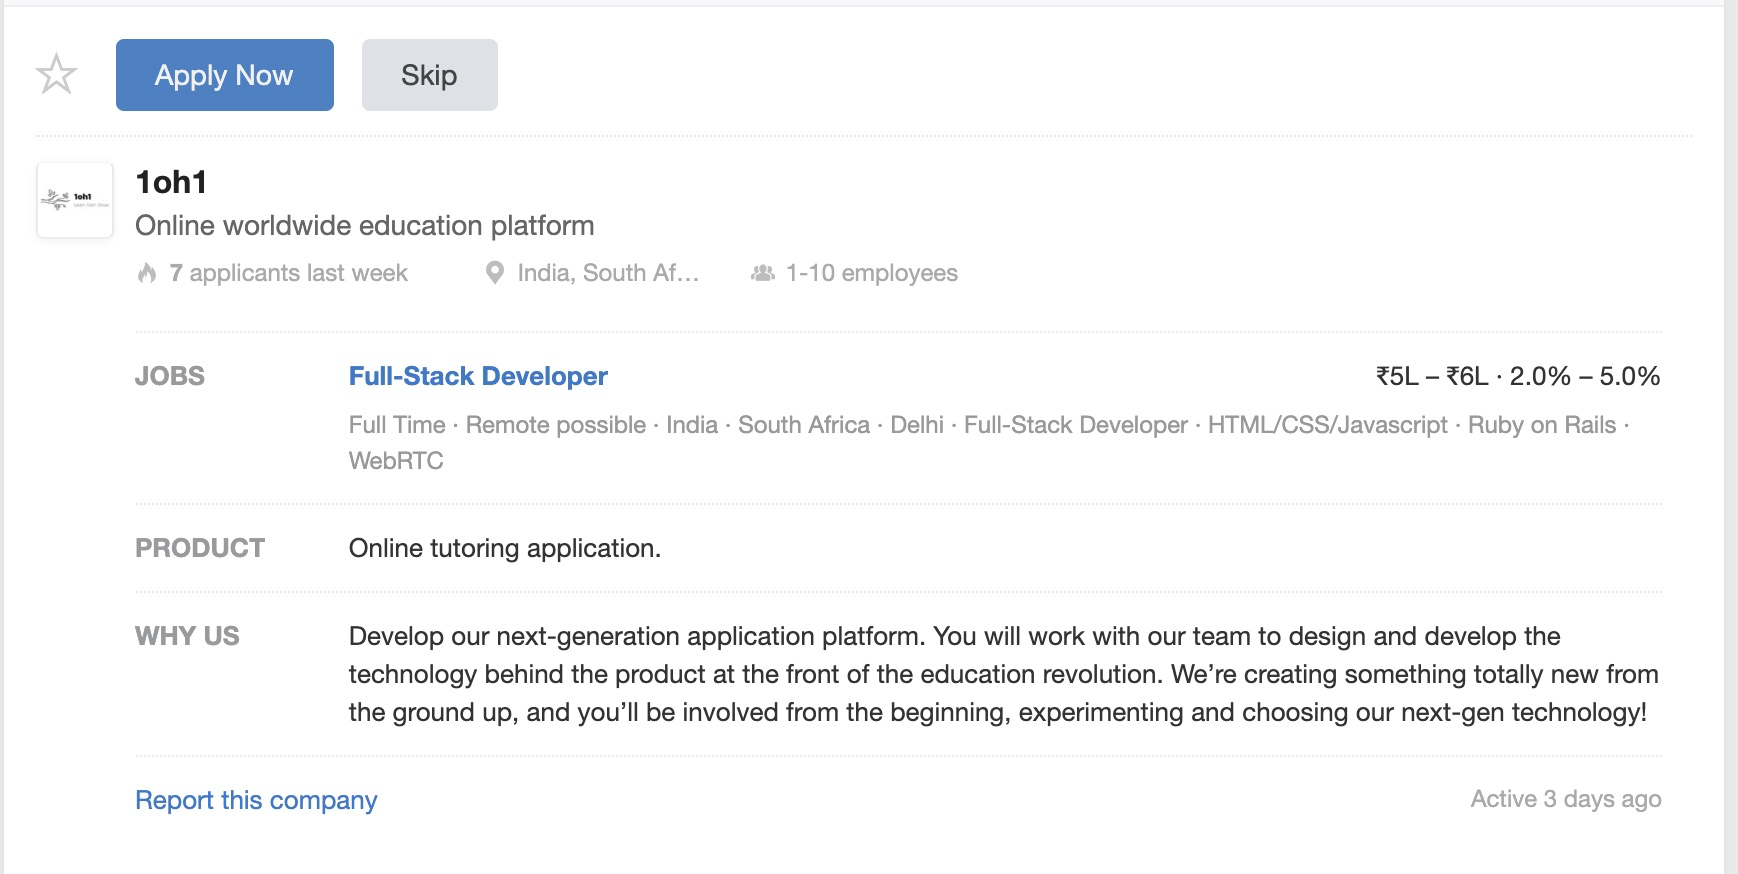Click the "7 applicants last week" text

click(288, 273)
